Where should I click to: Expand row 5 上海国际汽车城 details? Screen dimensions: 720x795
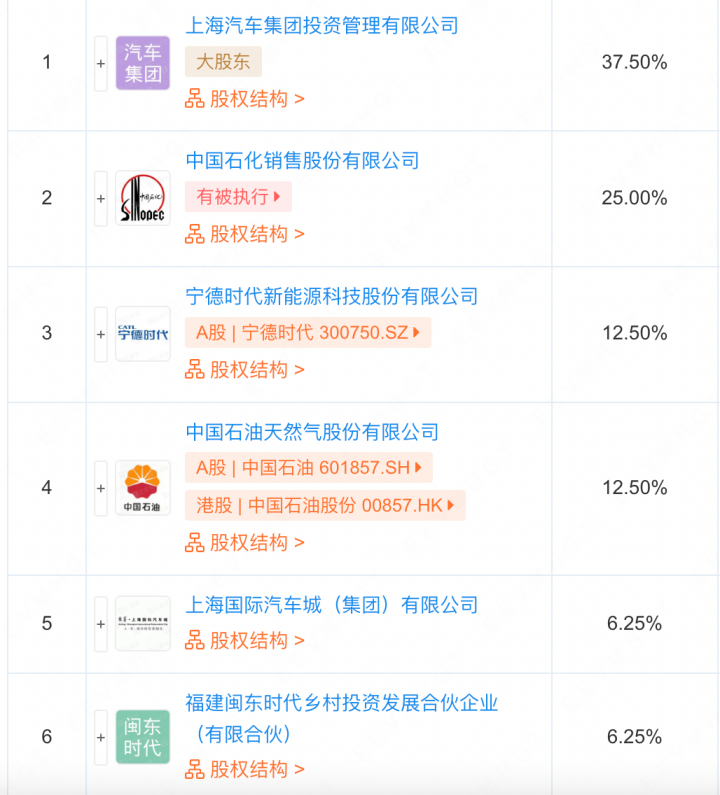101,624
